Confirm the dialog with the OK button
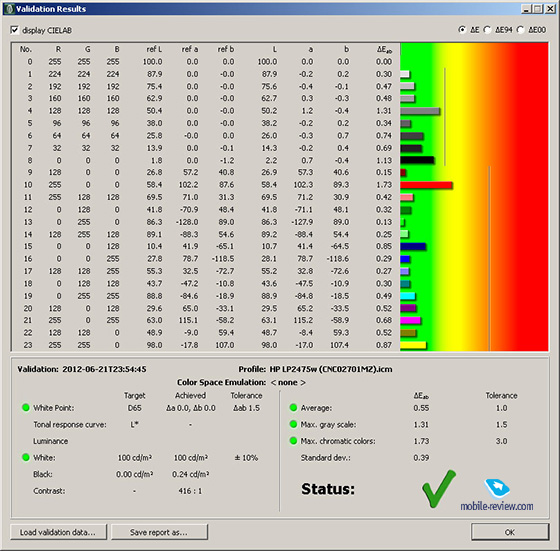This screenshot has width=560, height=551. [510, 532]
